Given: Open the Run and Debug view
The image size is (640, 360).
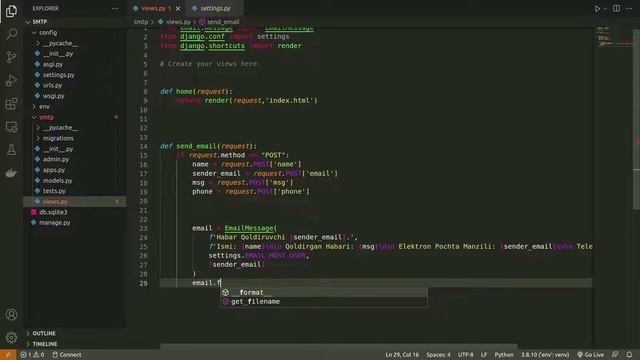Looking at the screenshot, I should click(11, 80).
